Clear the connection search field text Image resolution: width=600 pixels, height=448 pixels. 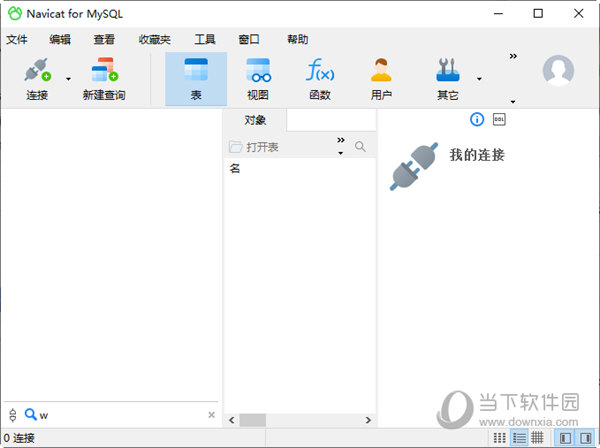211,415
